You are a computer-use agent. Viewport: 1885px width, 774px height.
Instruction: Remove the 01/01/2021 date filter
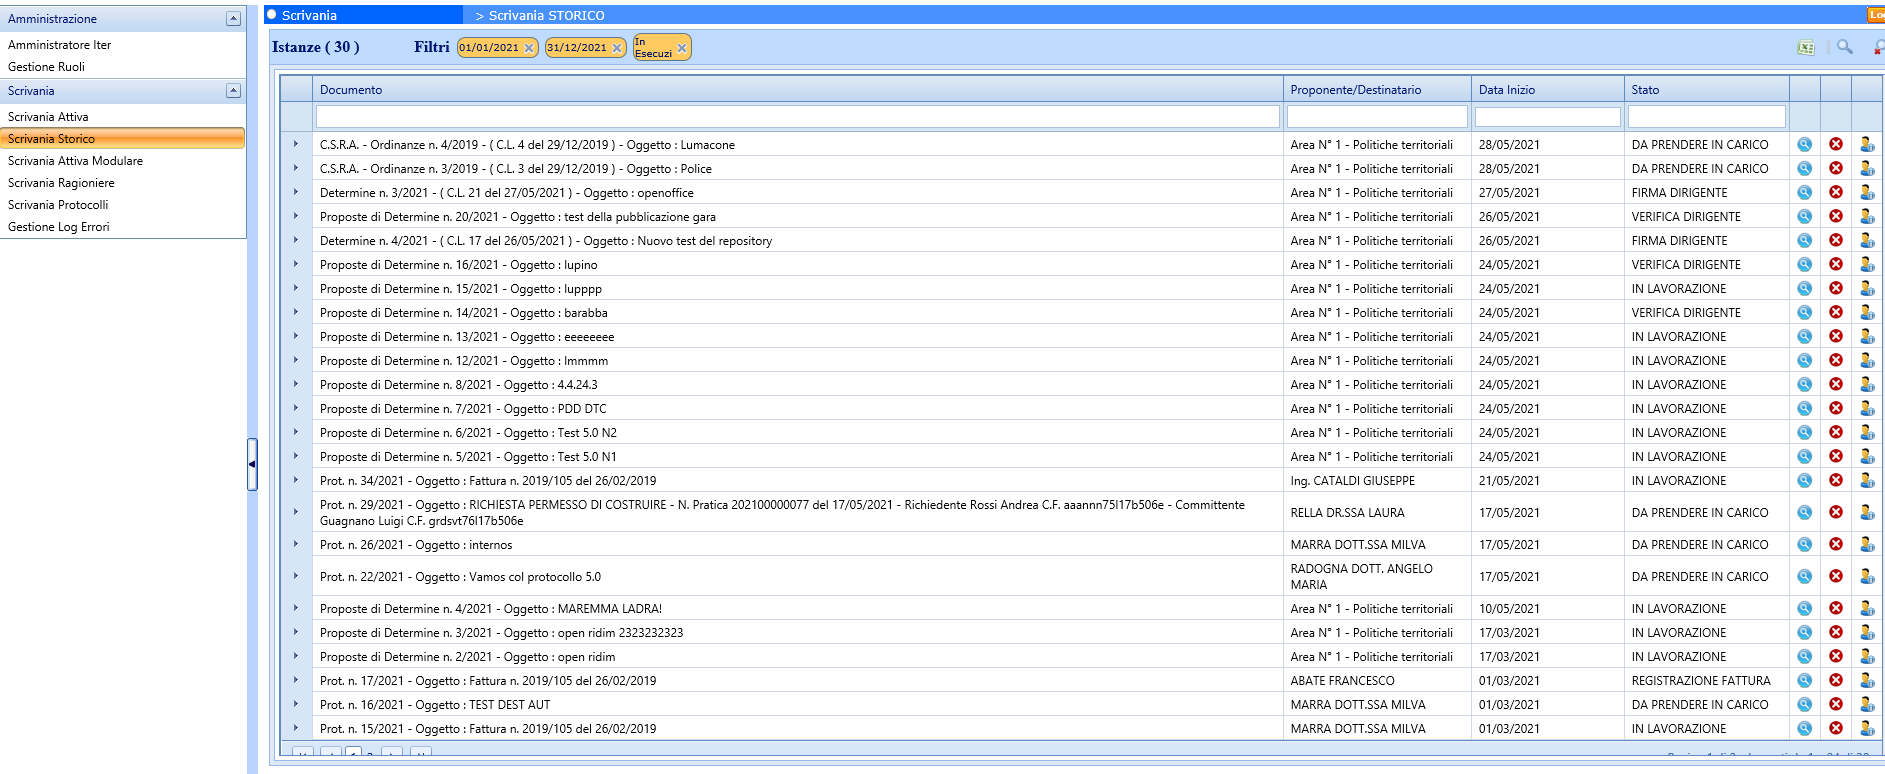(529, 48)
